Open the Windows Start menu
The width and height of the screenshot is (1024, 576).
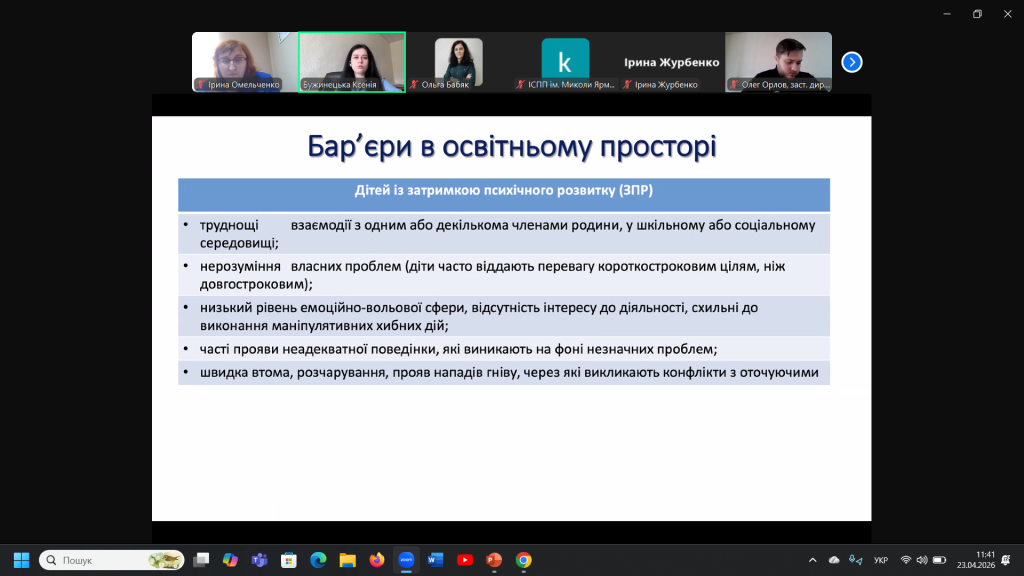coord(21,560)
